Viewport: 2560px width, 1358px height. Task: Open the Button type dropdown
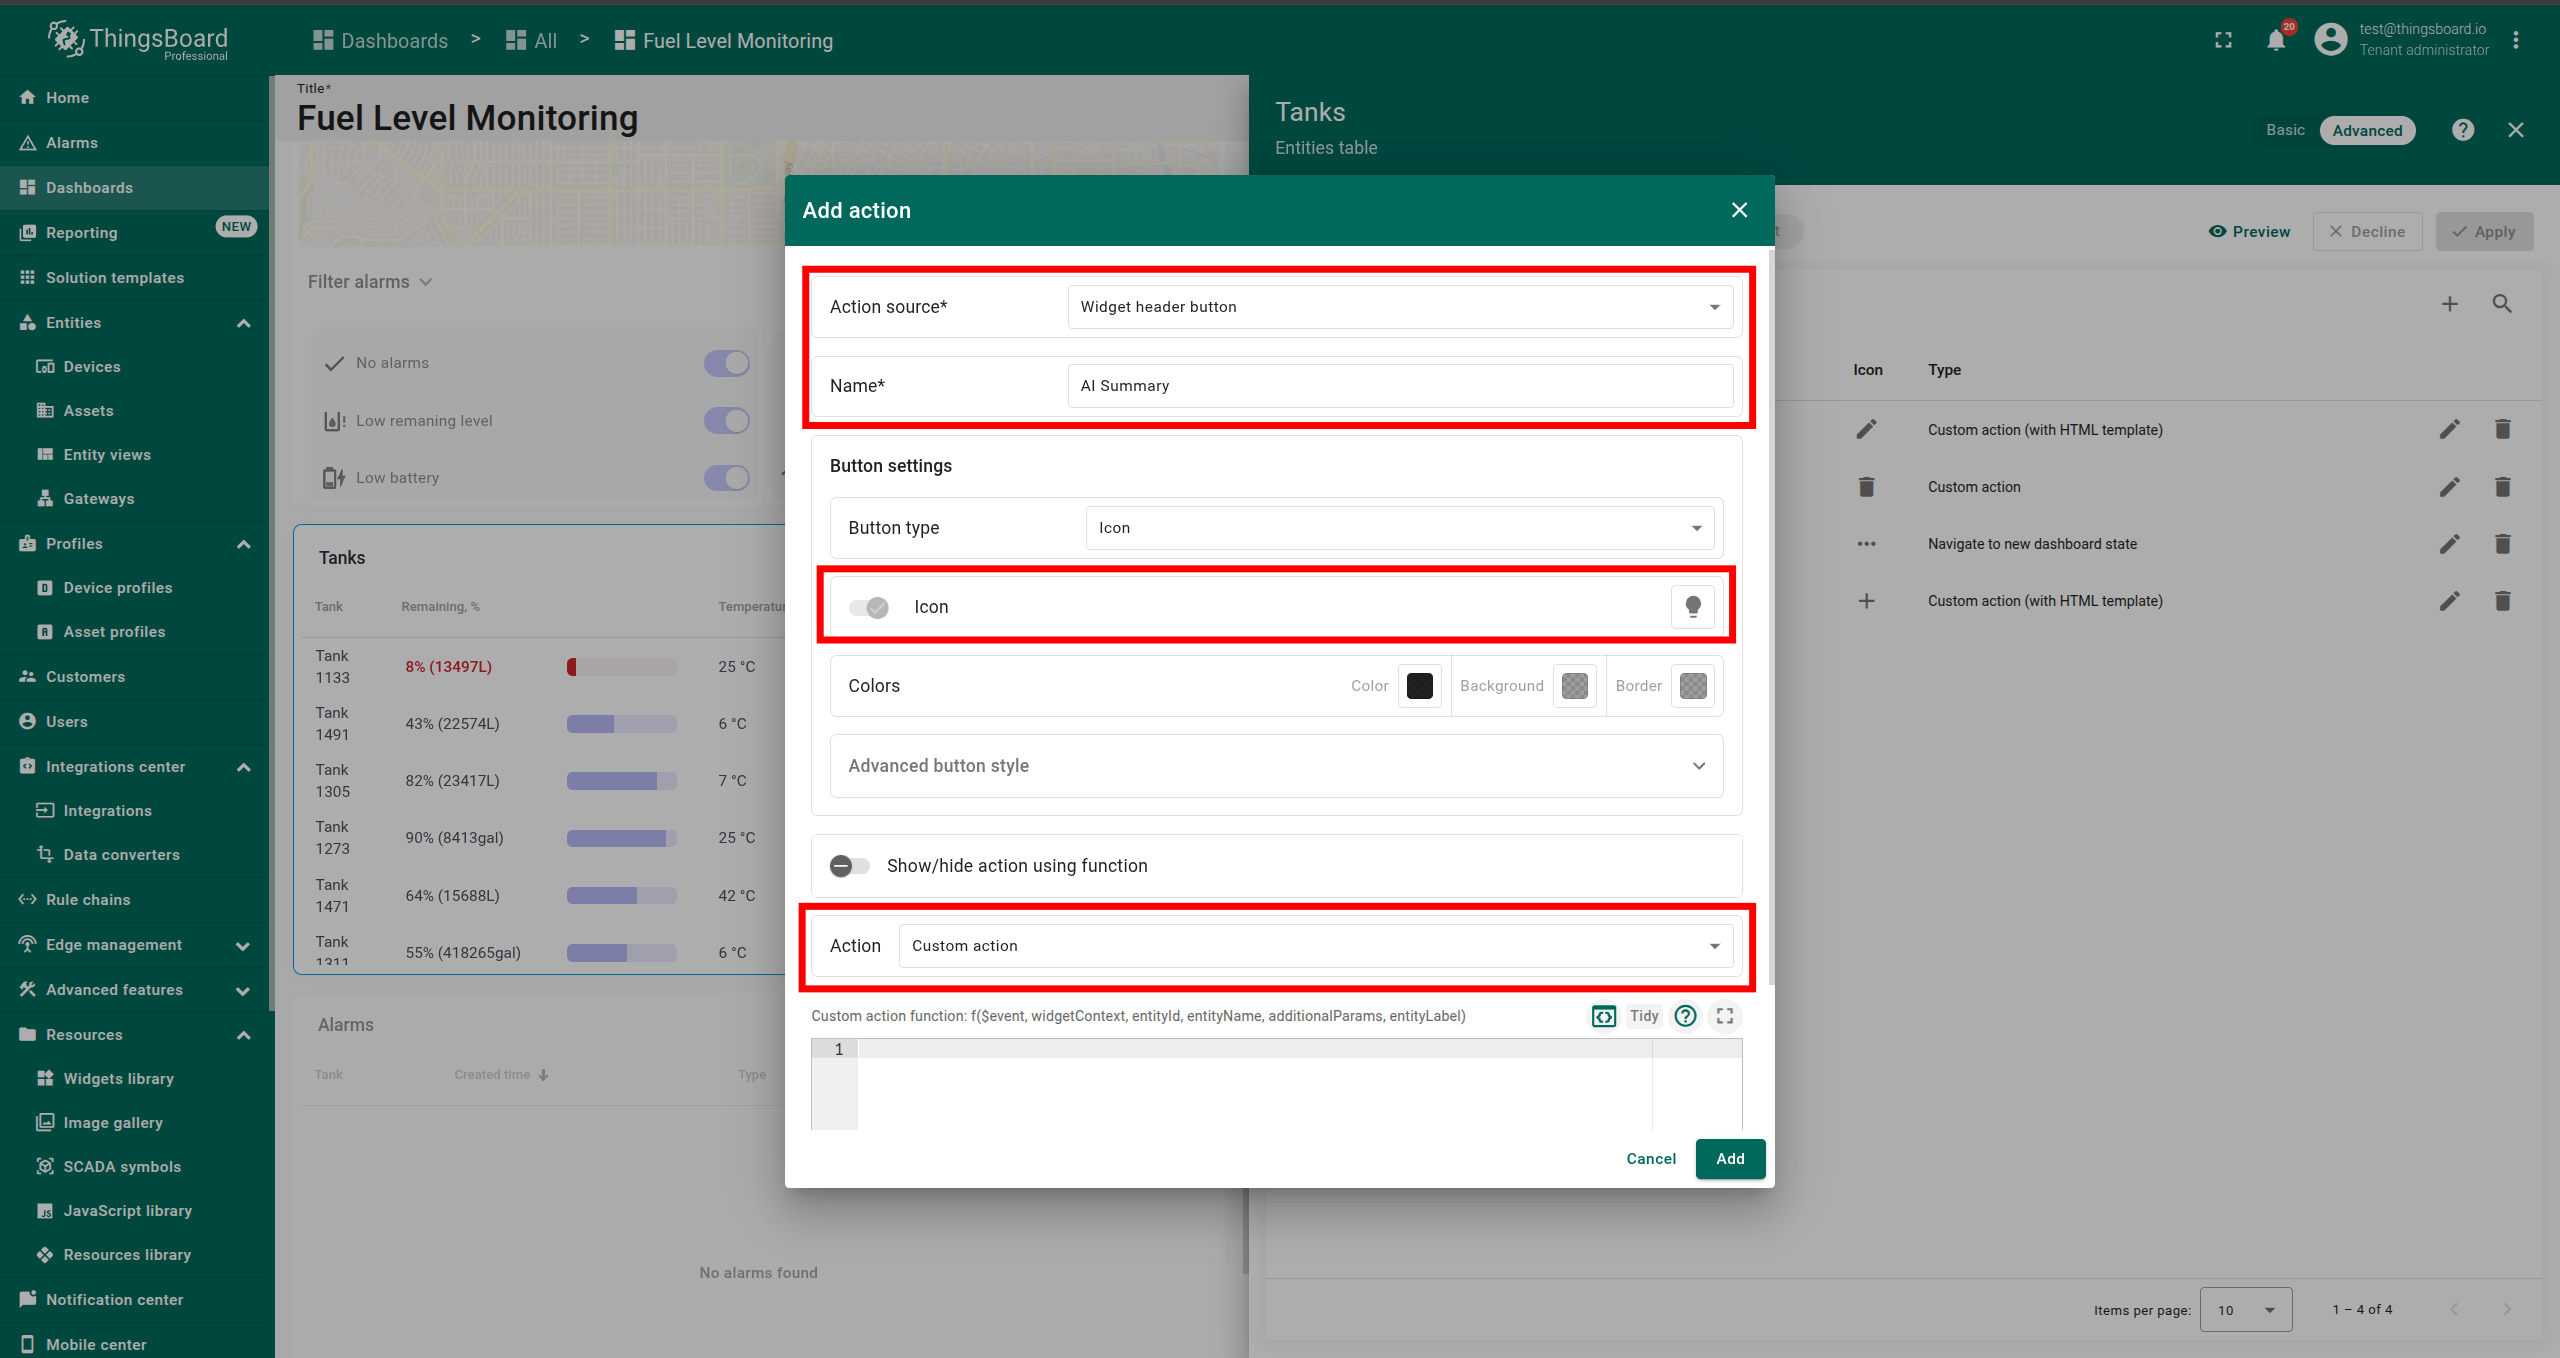[1399, 528]
